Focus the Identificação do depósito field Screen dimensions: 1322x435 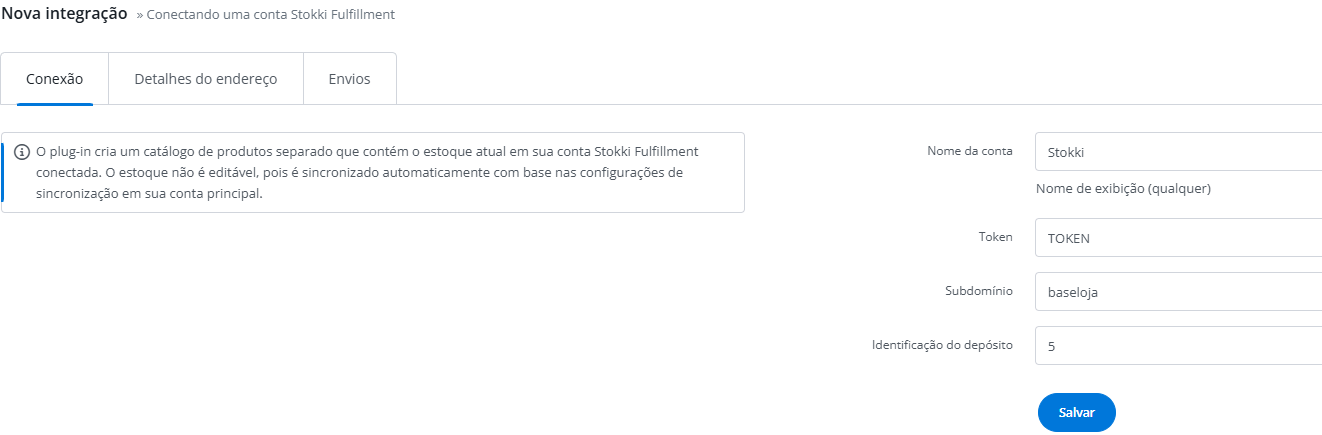(x=1178, y=346)
